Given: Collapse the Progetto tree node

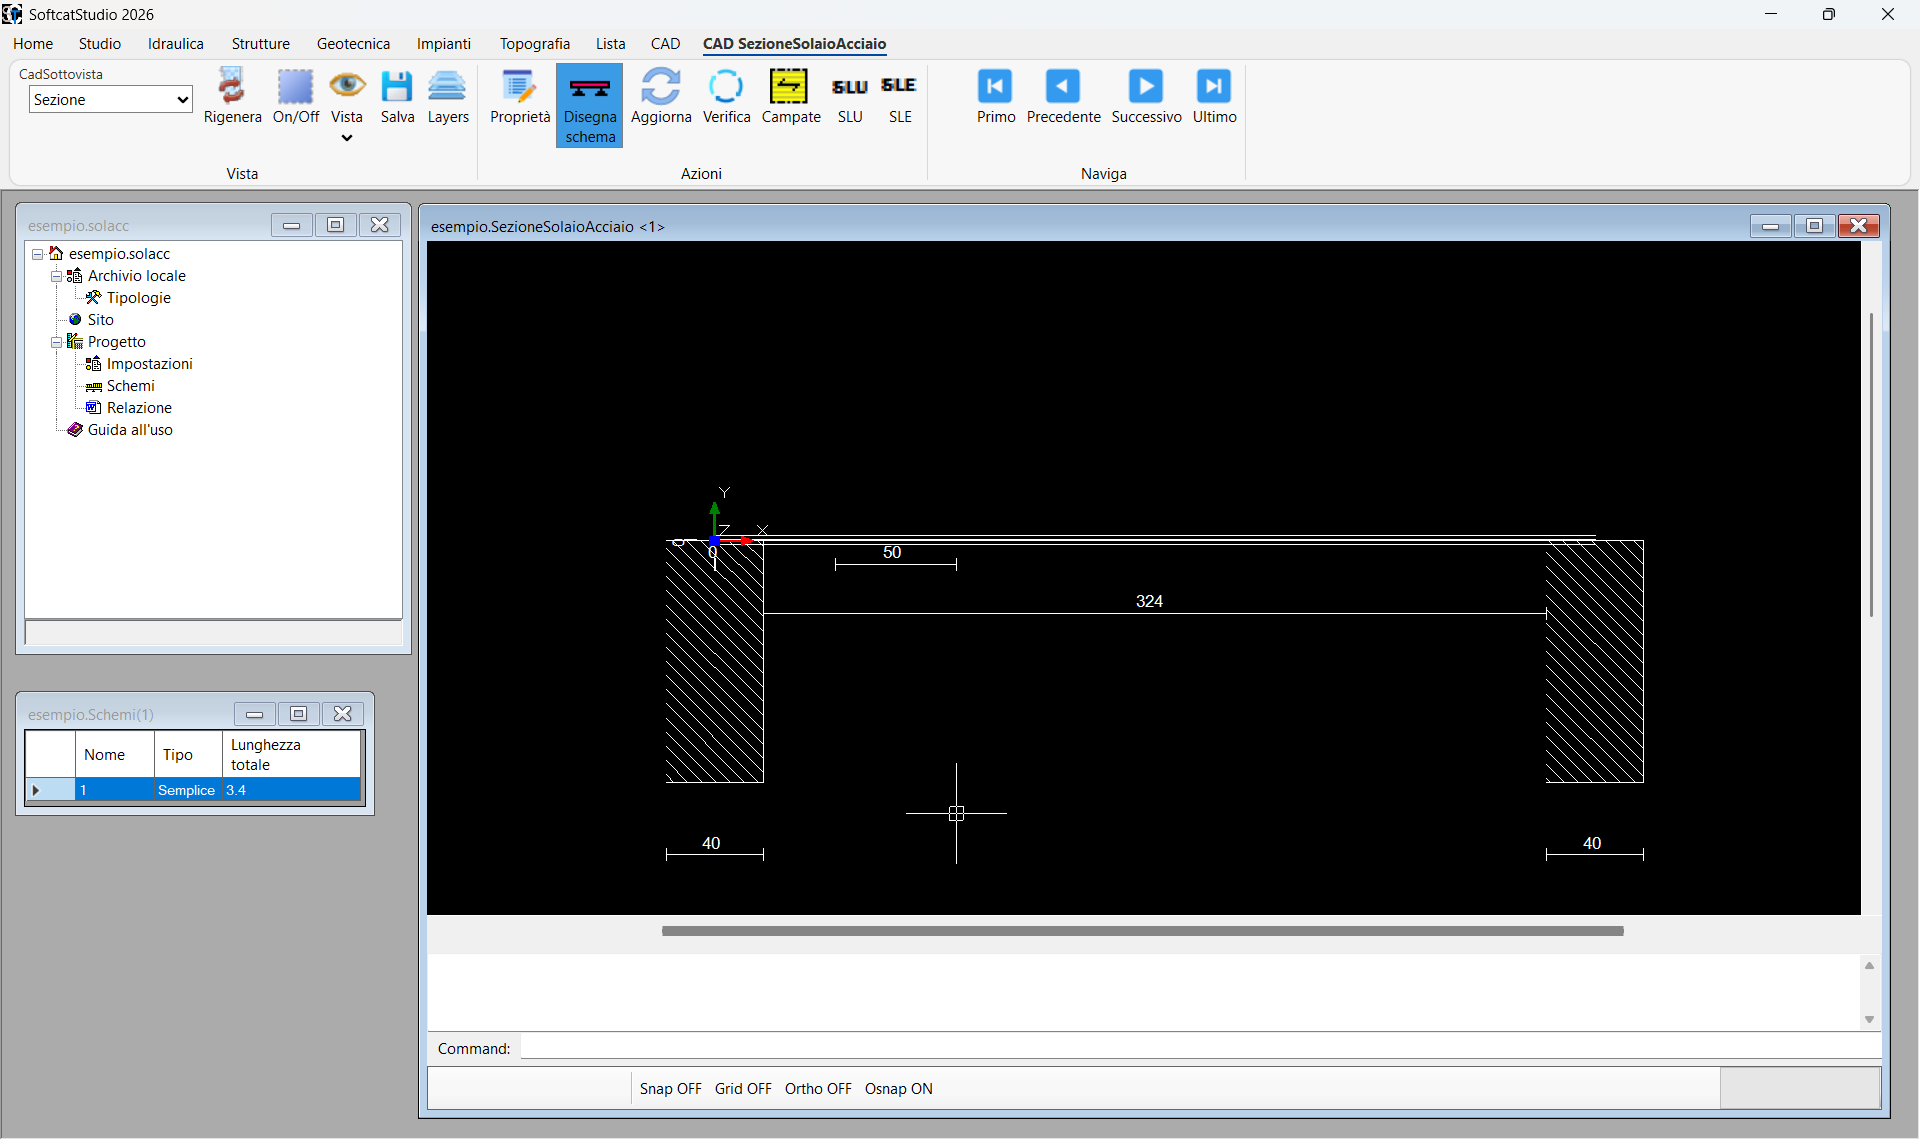Looking at the screenshot, I should [x=56, y=342].
